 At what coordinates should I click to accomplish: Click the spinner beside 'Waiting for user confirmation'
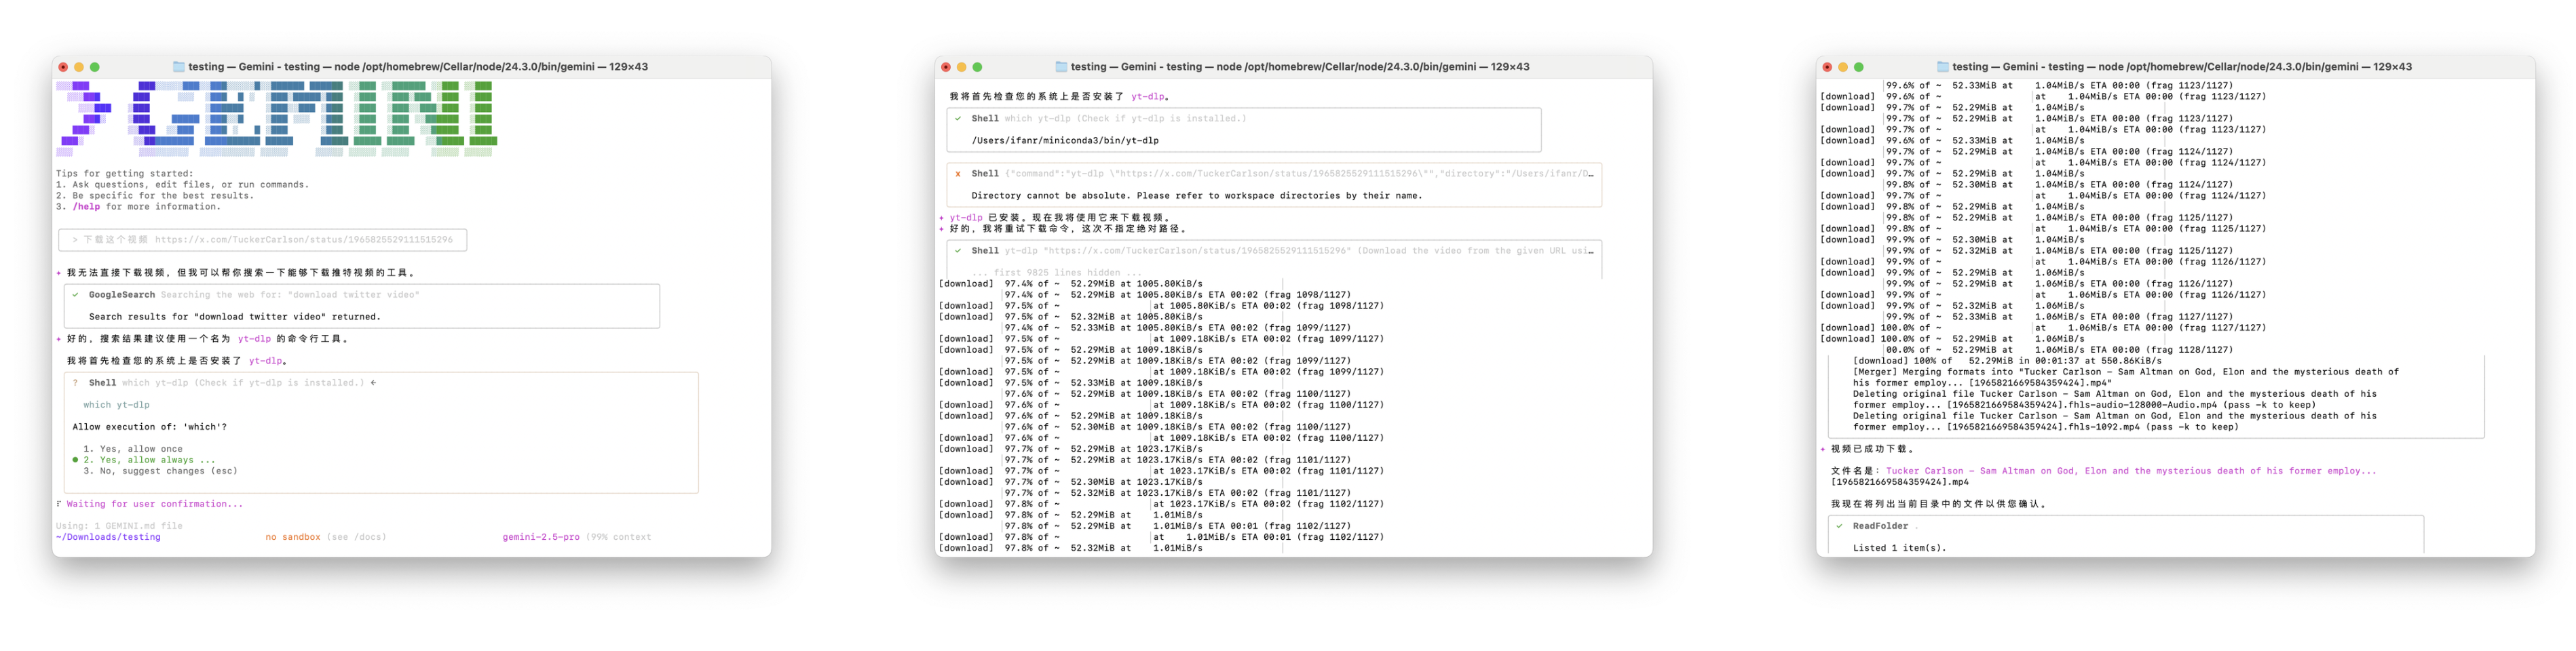[59, 504]
